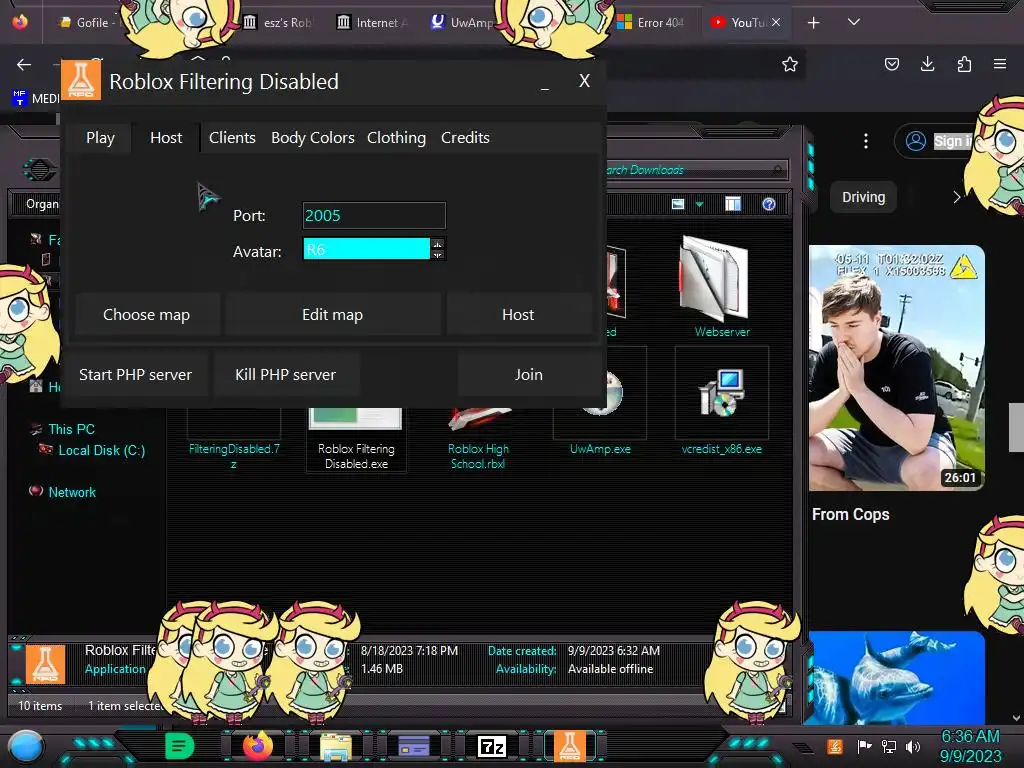Viewport: 1024px width, 768px height.
Task: Select Network in the navigation pane
Action: pos(72,492)
